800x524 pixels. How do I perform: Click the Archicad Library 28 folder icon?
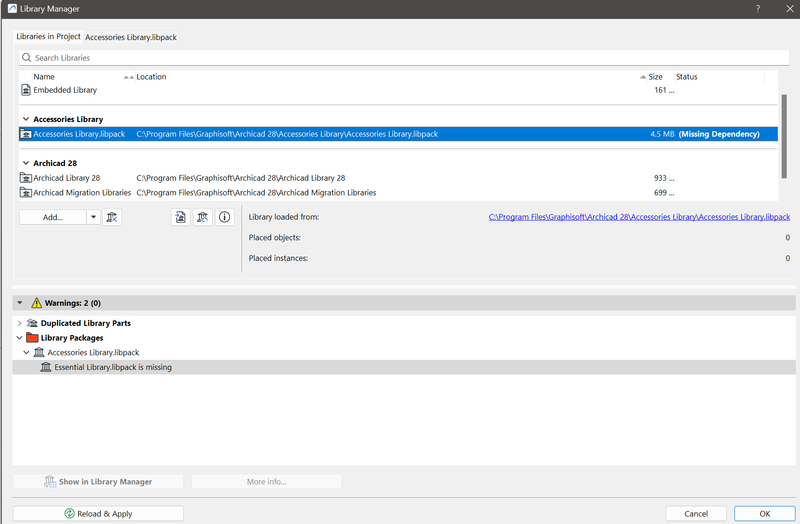[x=26, y=178]
